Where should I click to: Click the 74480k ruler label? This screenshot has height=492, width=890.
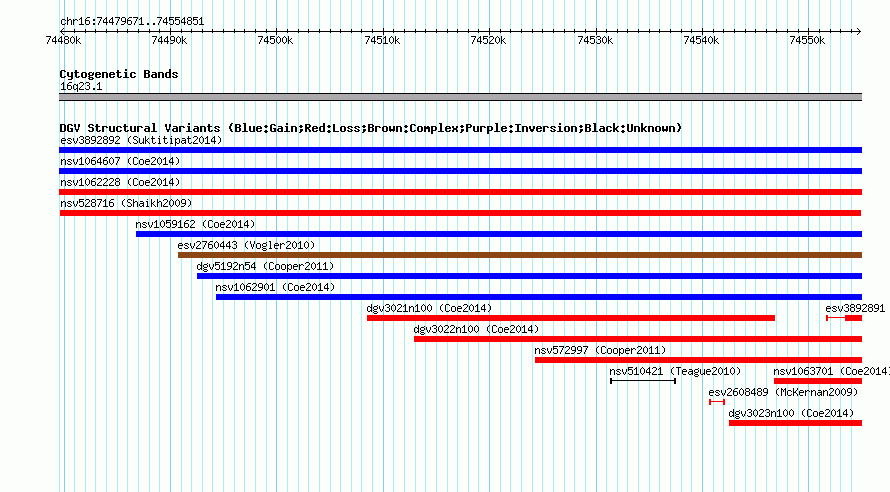(x=63, y=40)
